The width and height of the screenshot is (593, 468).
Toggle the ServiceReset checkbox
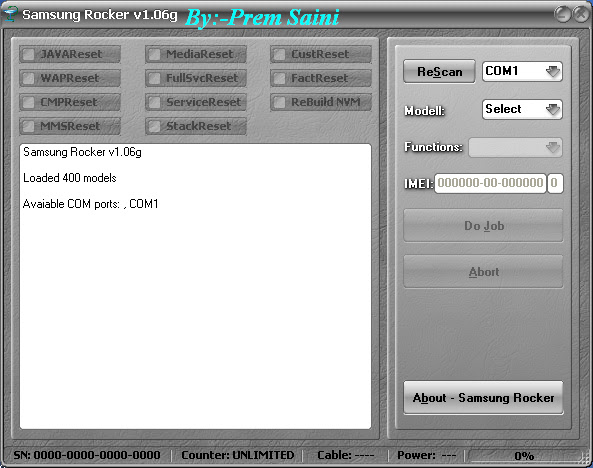[x=154, y=102]
